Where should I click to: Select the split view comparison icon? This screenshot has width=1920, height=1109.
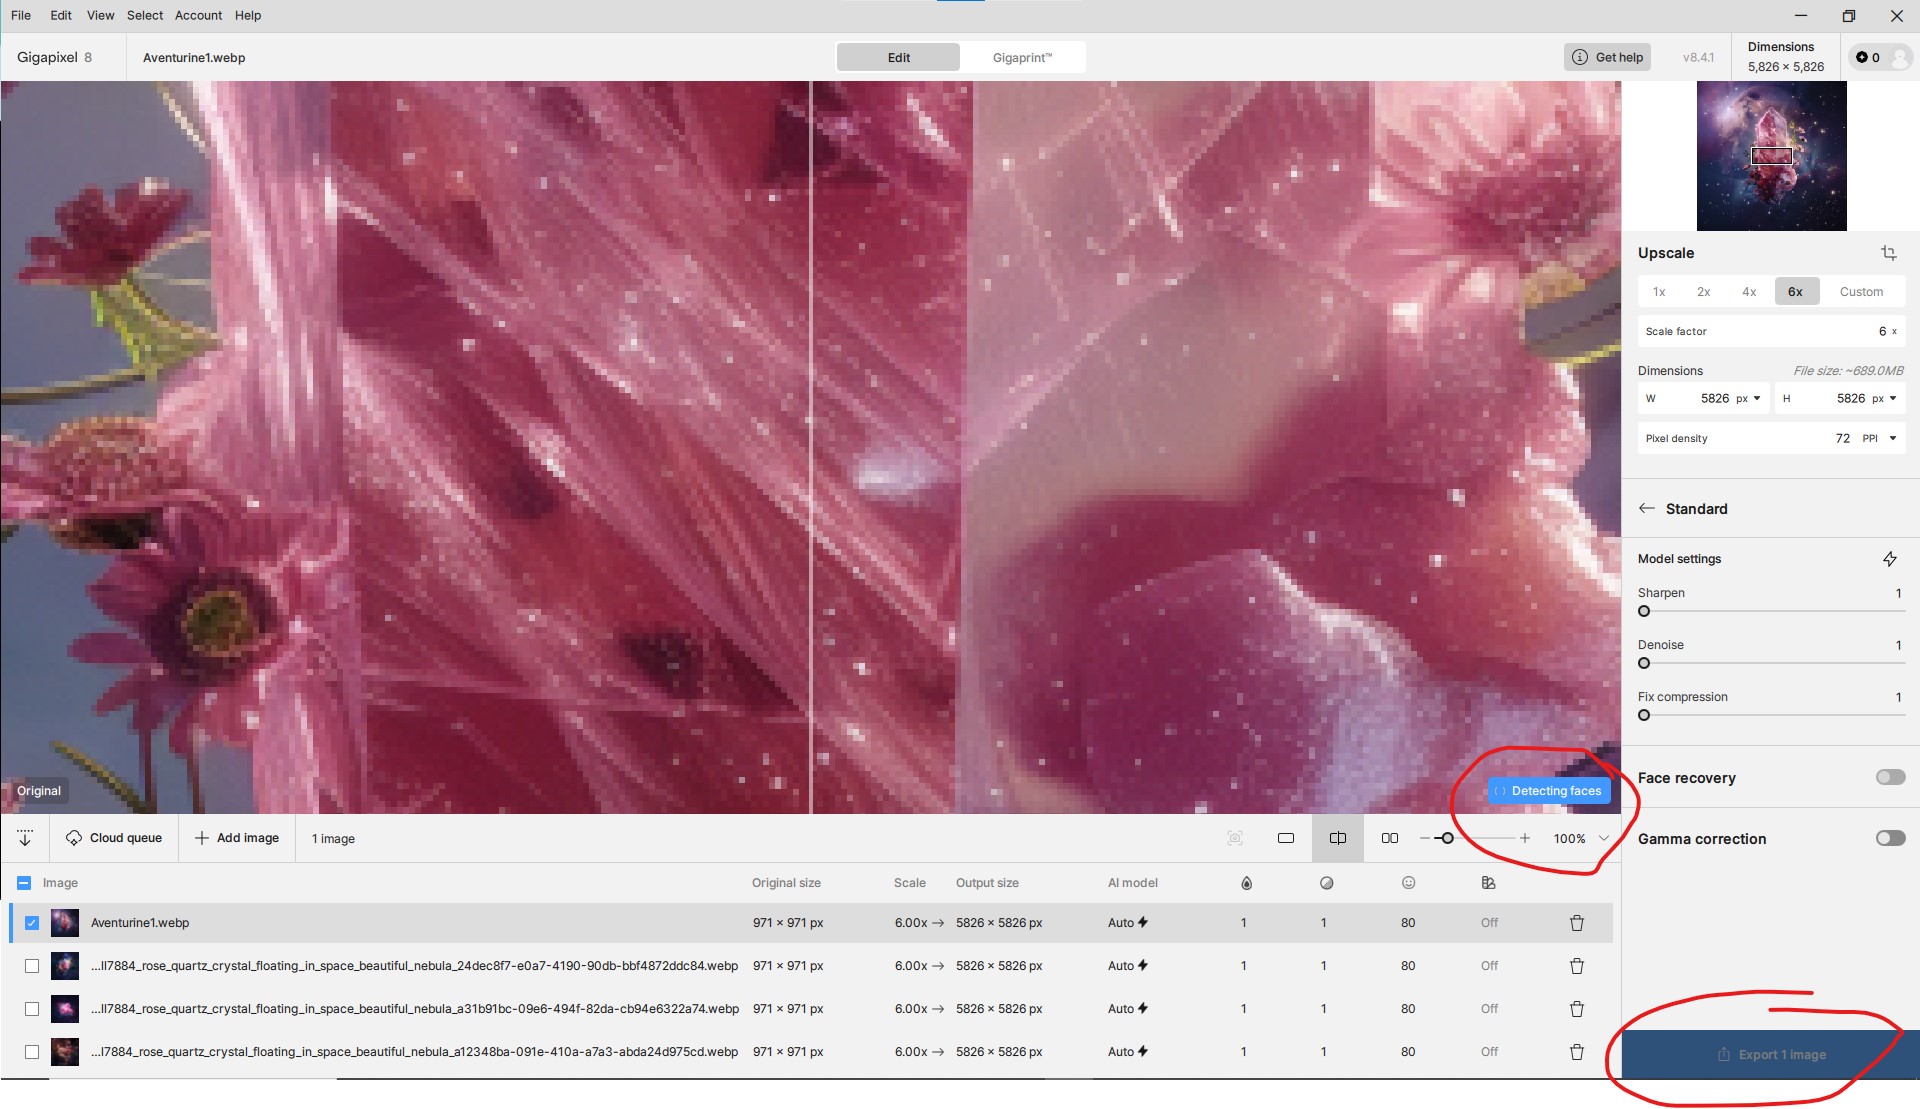pos(1337,838)
